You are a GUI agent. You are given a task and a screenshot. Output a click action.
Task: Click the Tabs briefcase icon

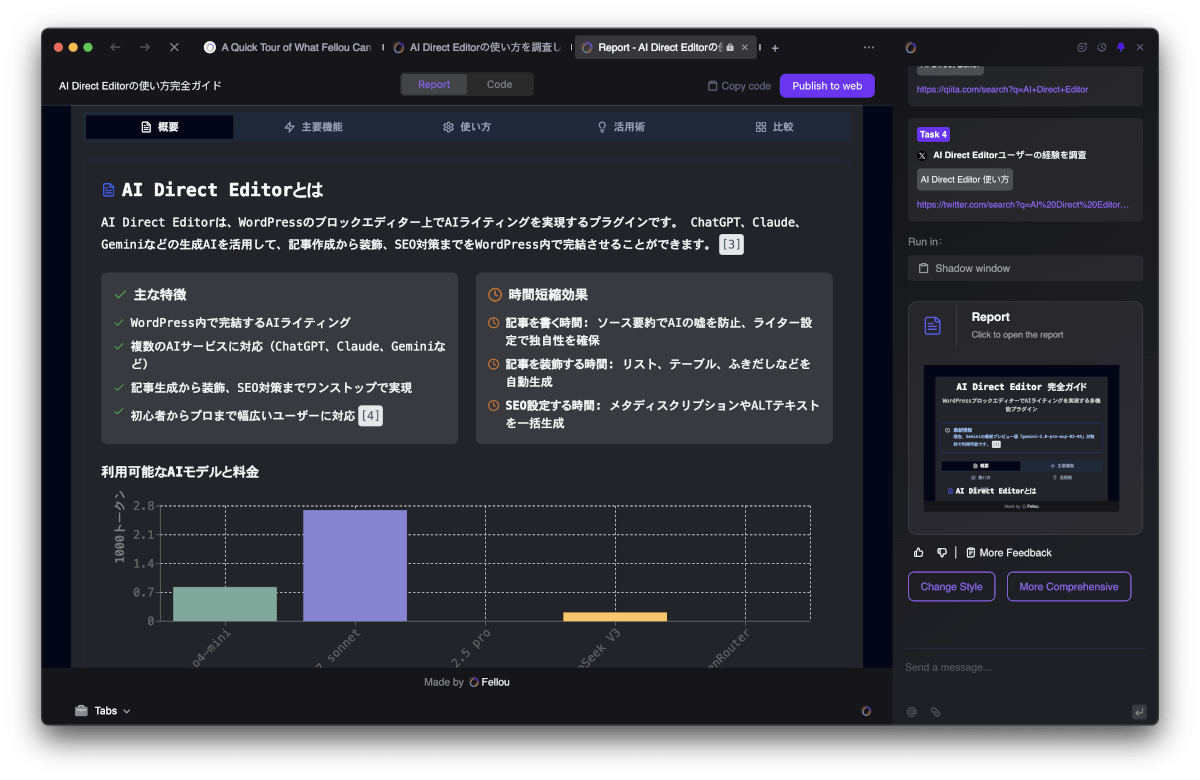click(x=81, y=711)
